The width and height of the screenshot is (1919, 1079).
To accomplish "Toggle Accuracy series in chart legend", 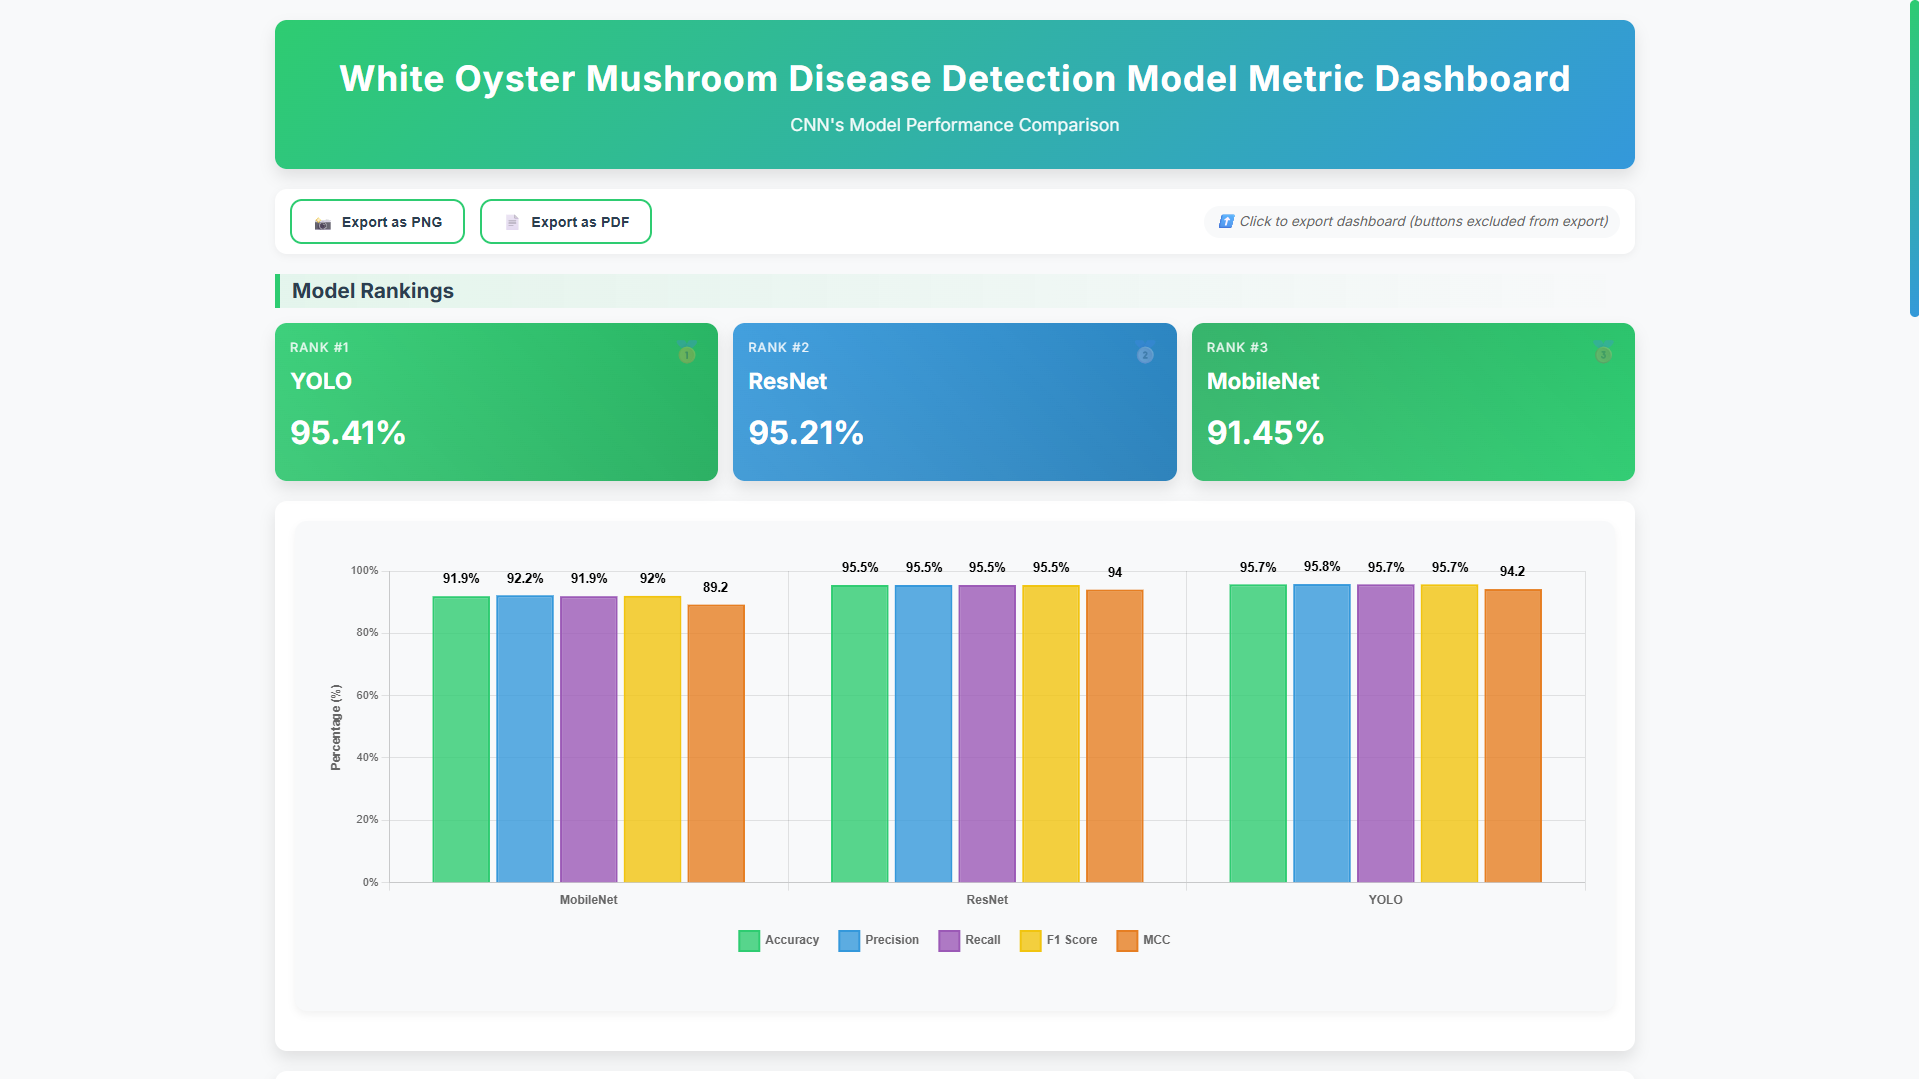I will [x=778, y=940].
